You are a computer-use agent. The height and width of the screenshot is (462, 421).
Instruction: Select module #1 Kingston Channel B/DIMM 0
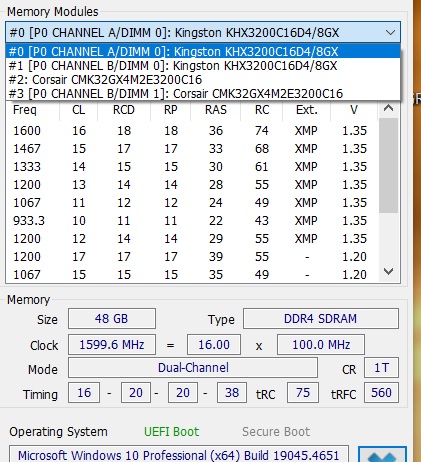click(x=203, y=66)
